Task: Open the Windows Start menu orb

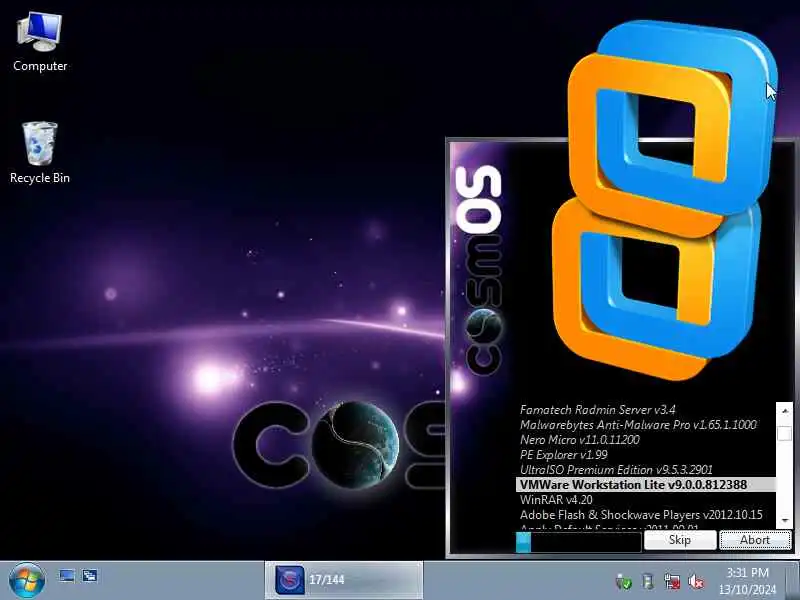Action: click(x=27, y=580)
